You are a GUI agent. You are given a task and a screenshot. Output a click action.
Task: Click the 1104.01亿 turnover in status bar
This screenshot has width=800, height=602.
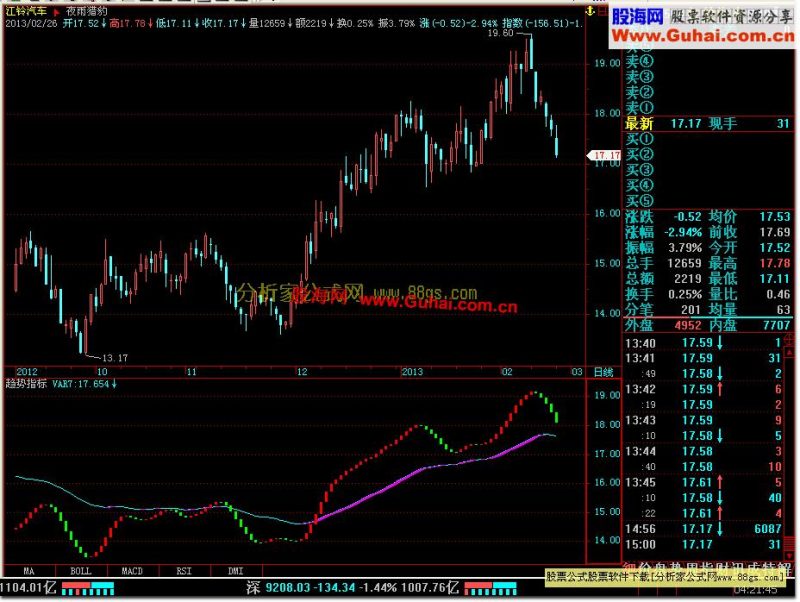[x=28, y=588]
